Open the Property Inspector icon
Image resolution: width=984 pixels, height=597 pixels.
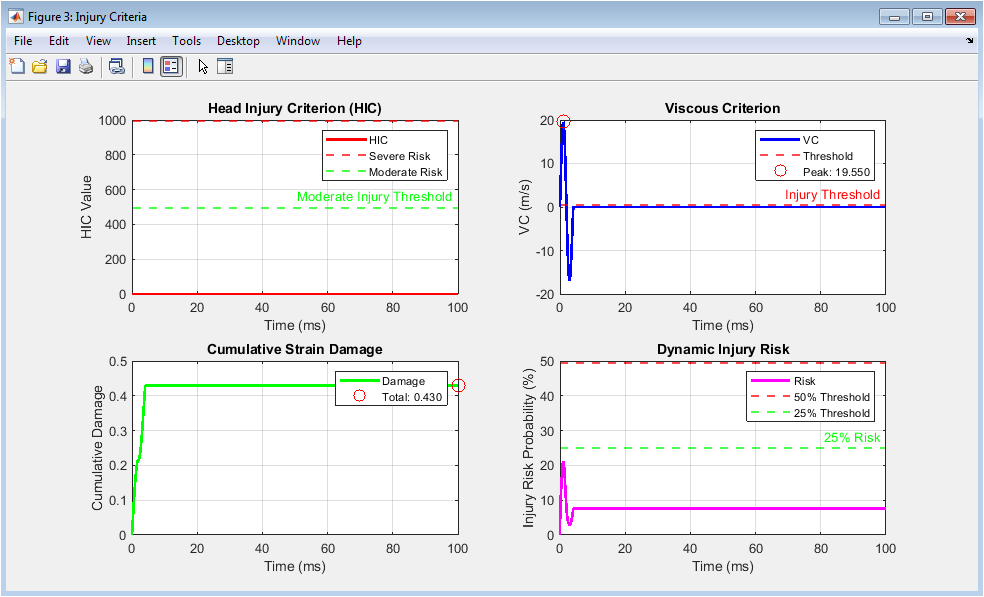[225, 67]
